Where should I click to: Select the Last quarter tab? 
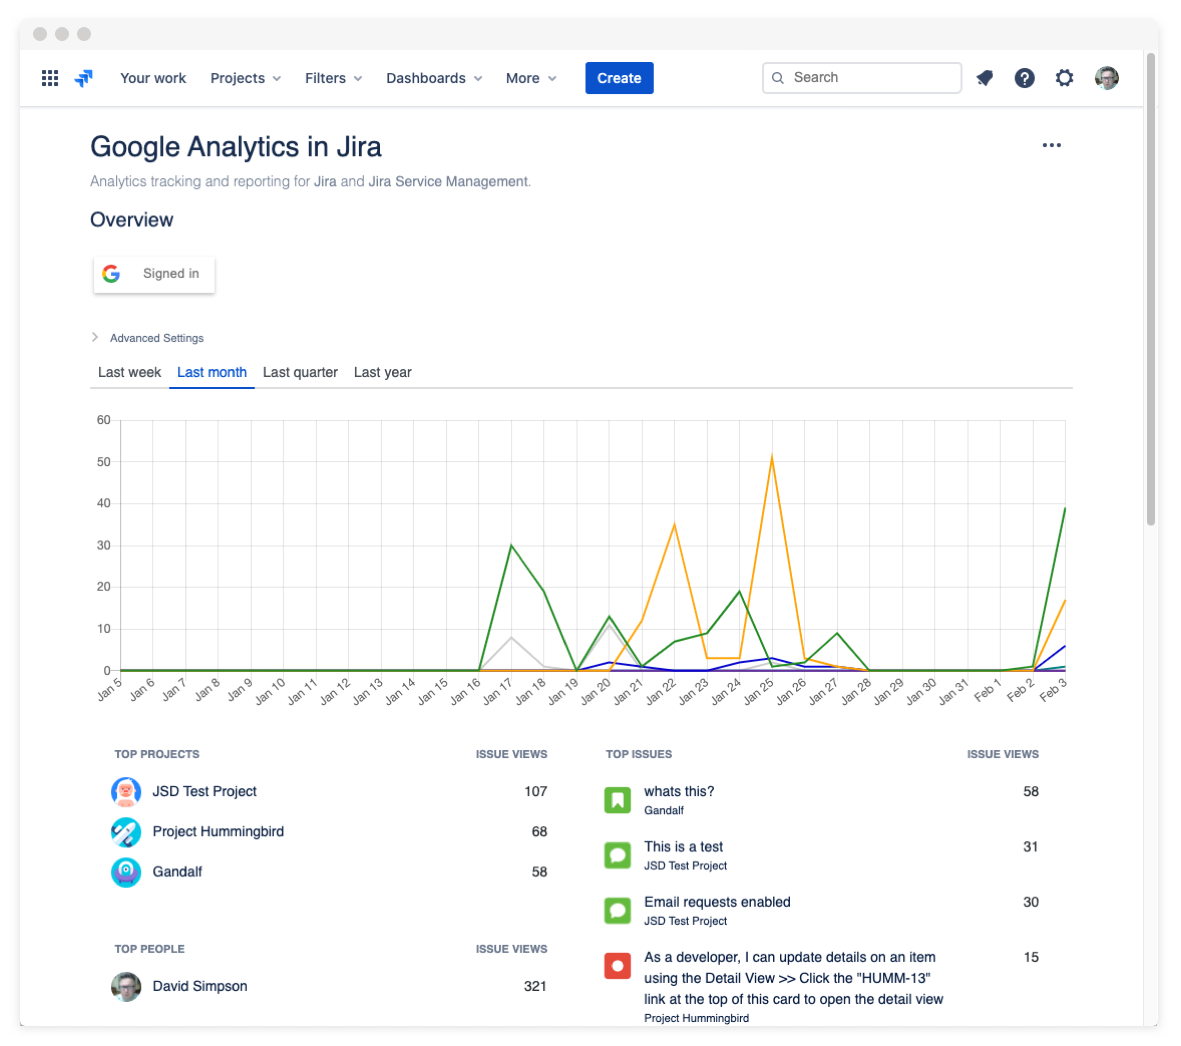tap(300, 372)
